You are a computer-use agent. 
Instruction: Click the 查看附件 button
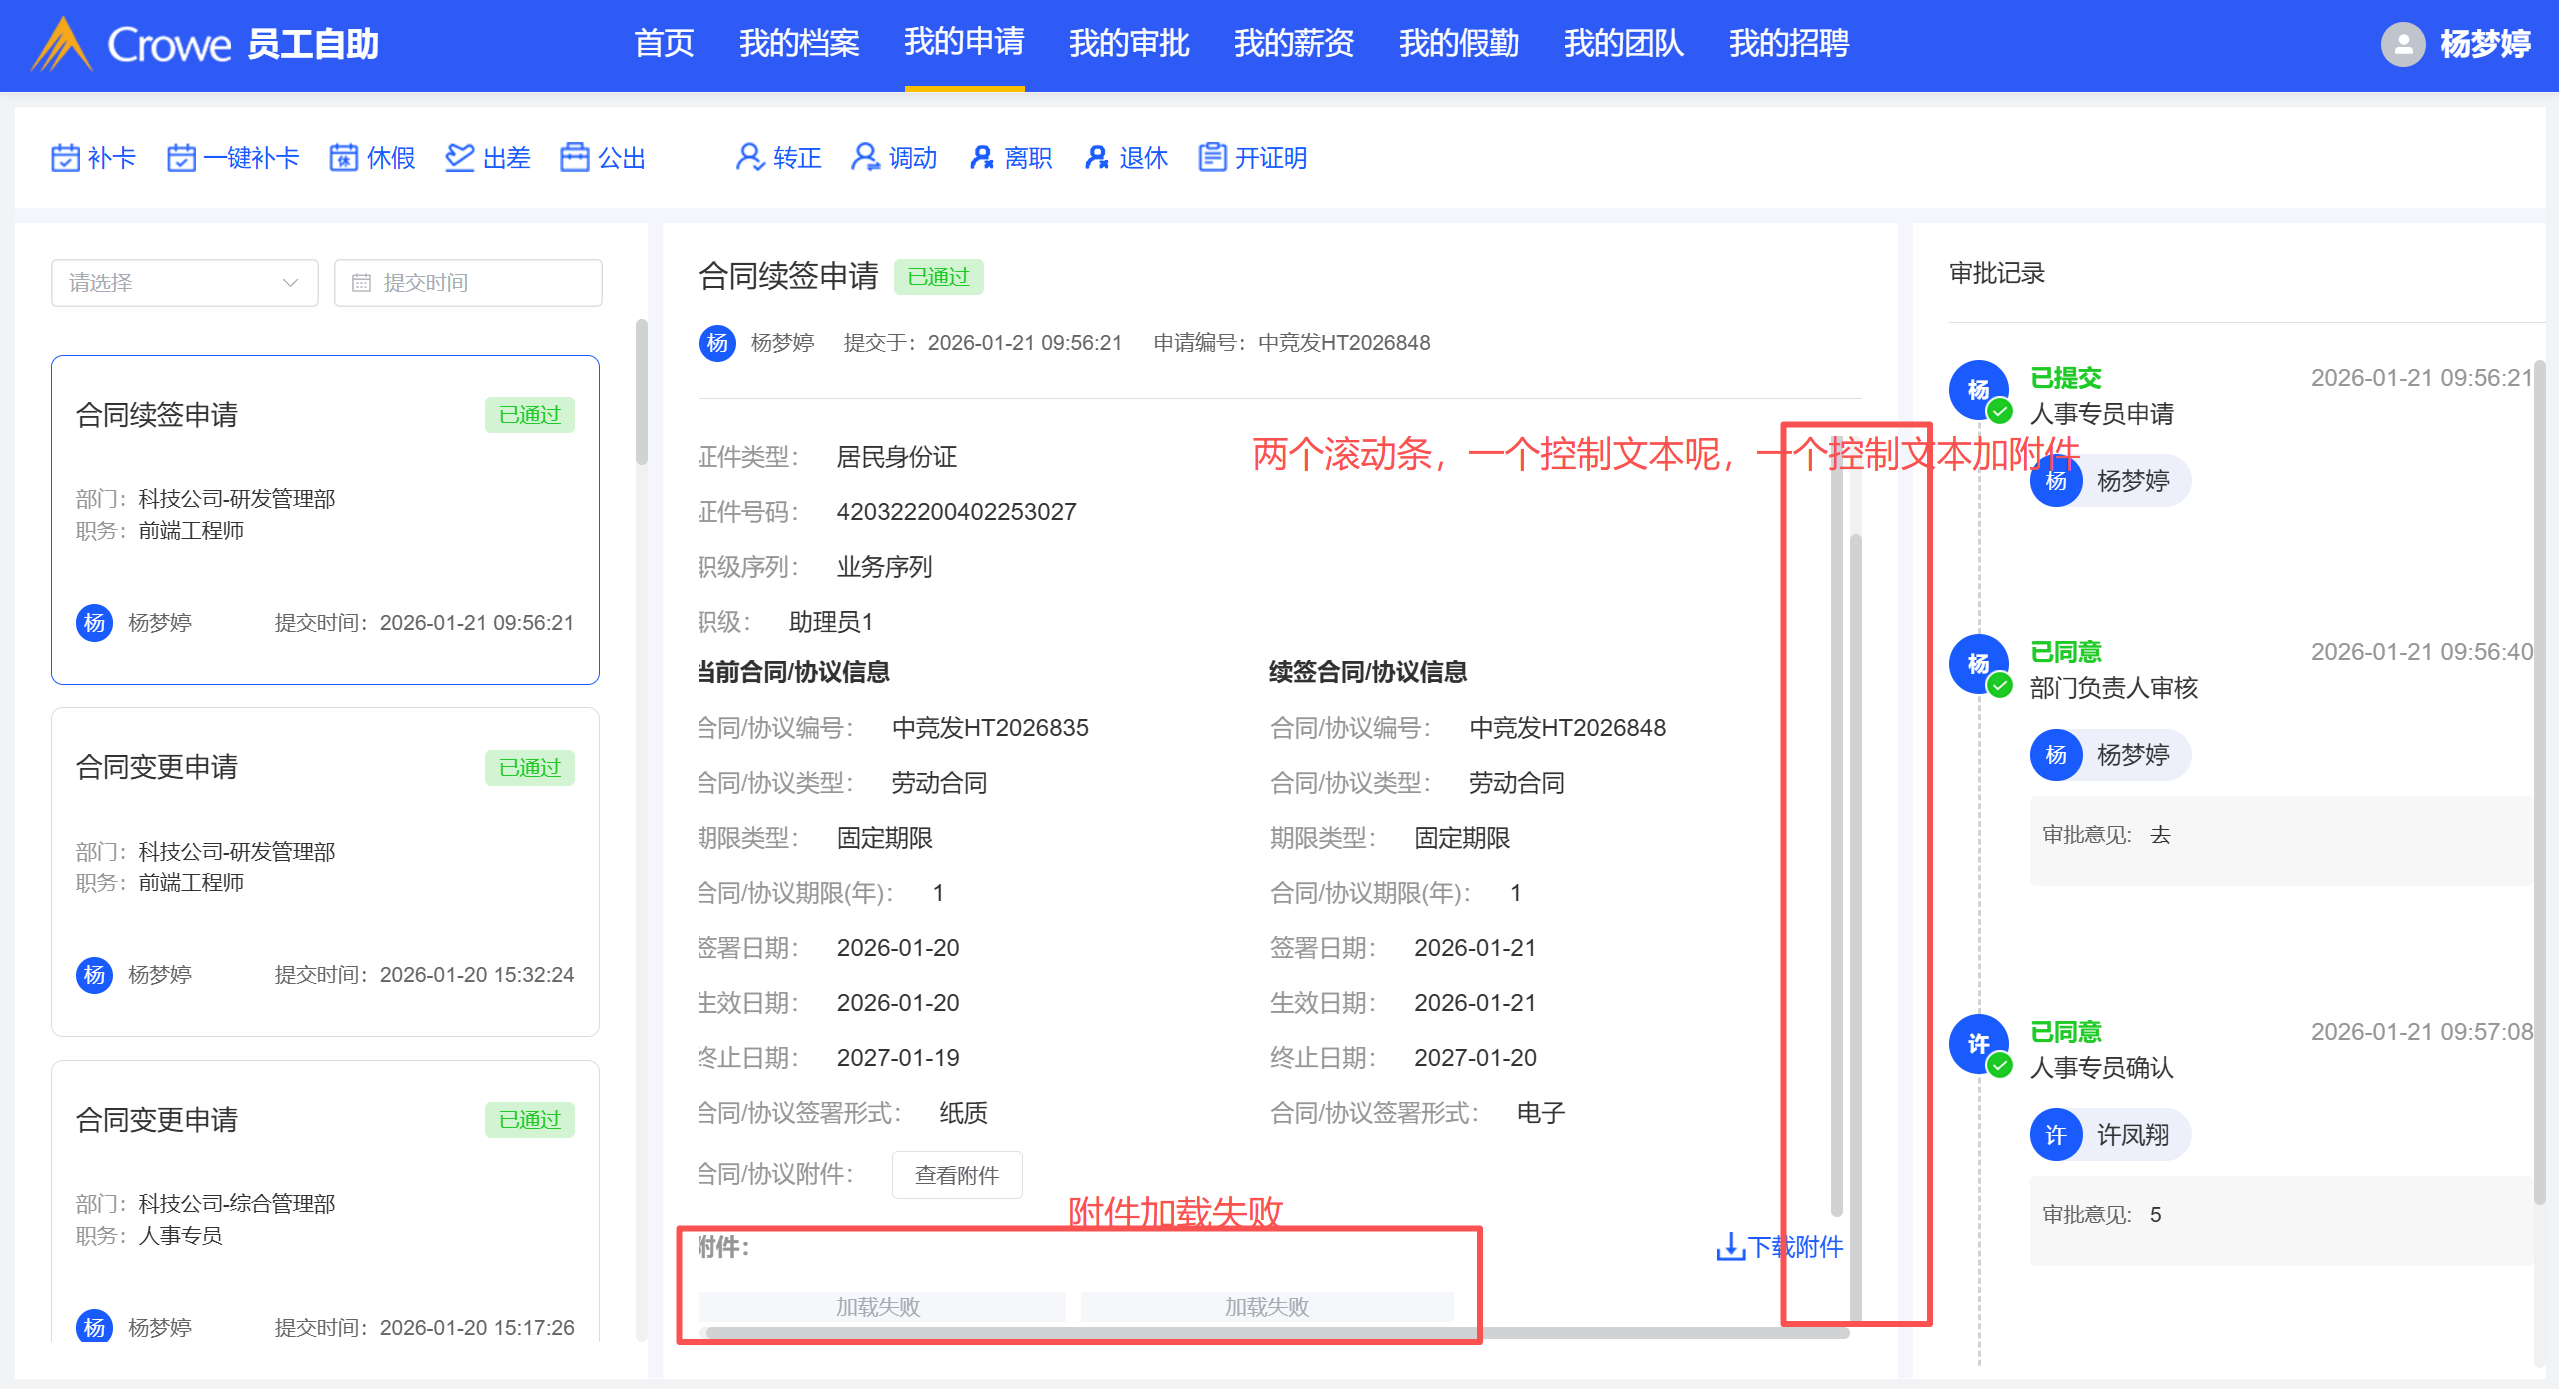(x=956, y=1175)
